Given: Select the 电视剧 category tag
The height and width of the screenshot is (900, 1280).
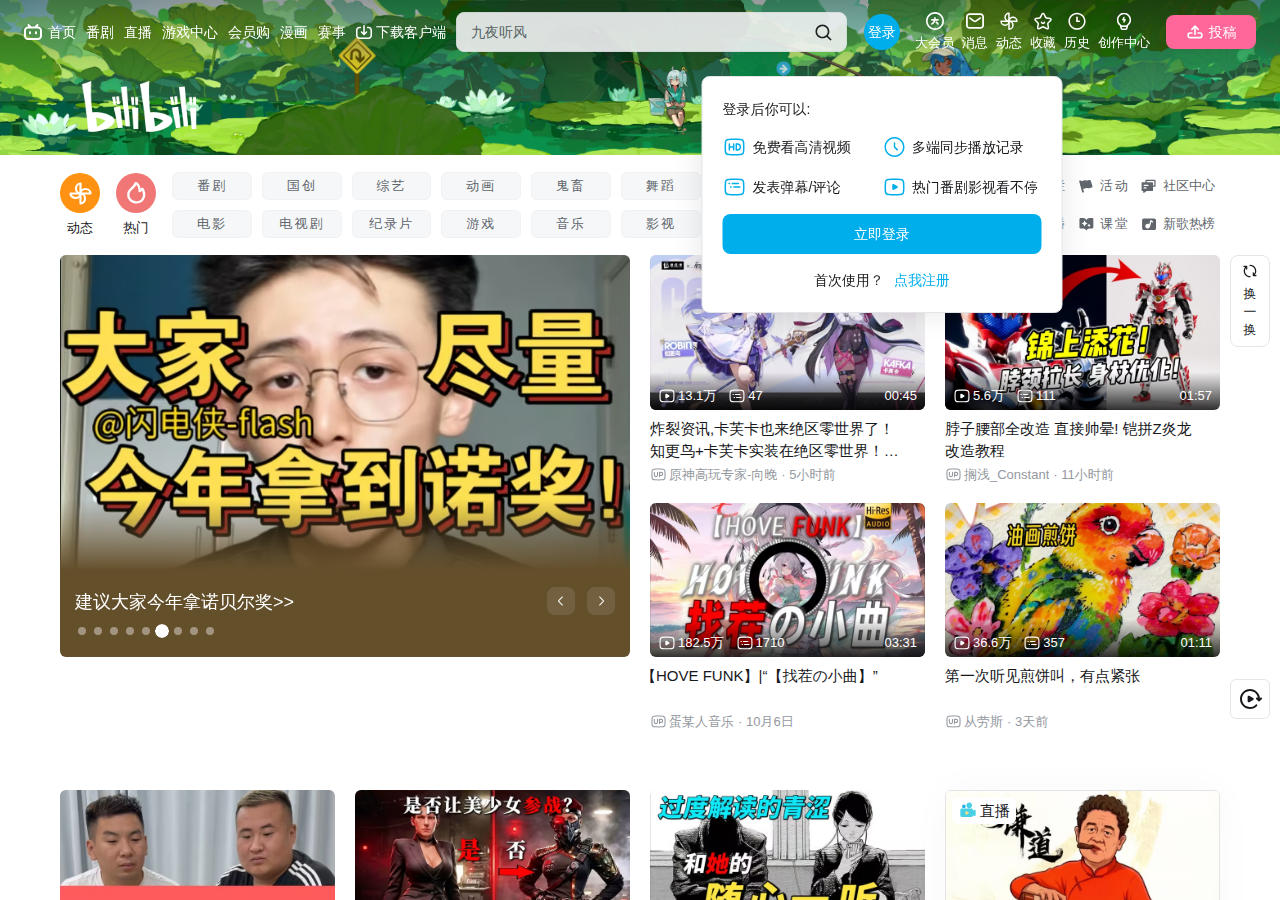Looking at the screenshot, I should pos(302,224).
